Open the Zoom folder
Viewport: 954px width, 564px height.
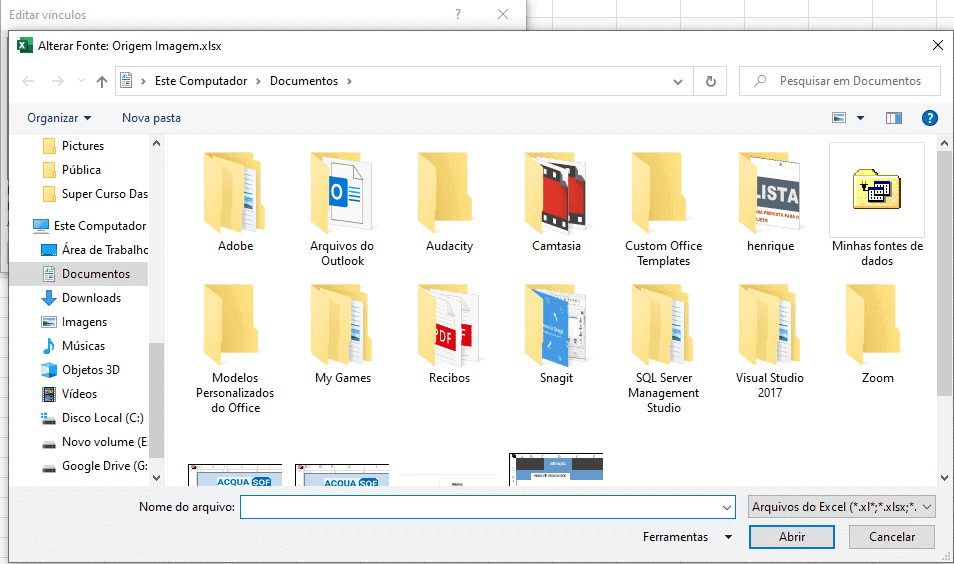click(x=877, y=334)
